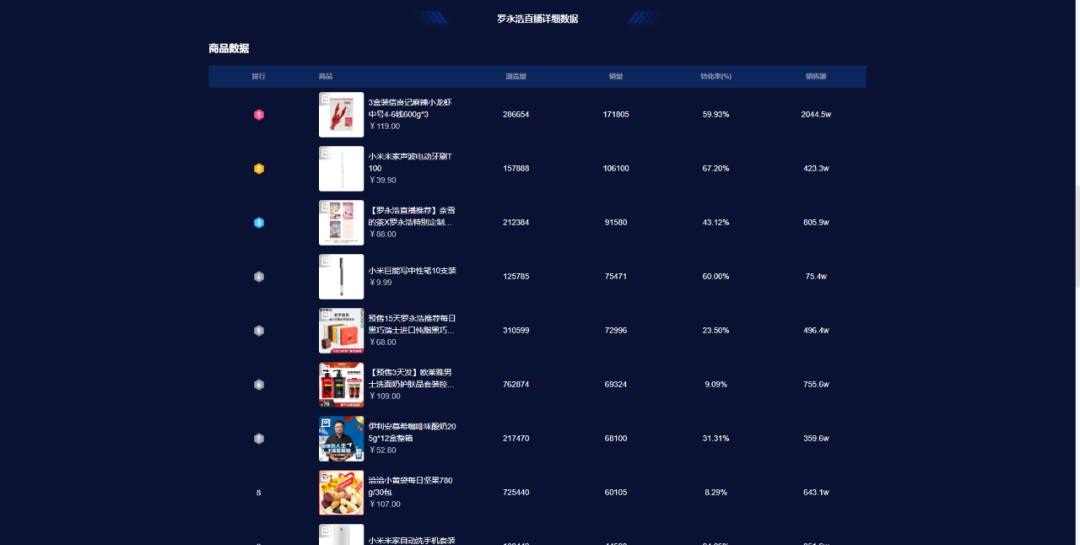Click the gray rank 4 badge
The image size is (1080, 545).
tap(259, 277)
